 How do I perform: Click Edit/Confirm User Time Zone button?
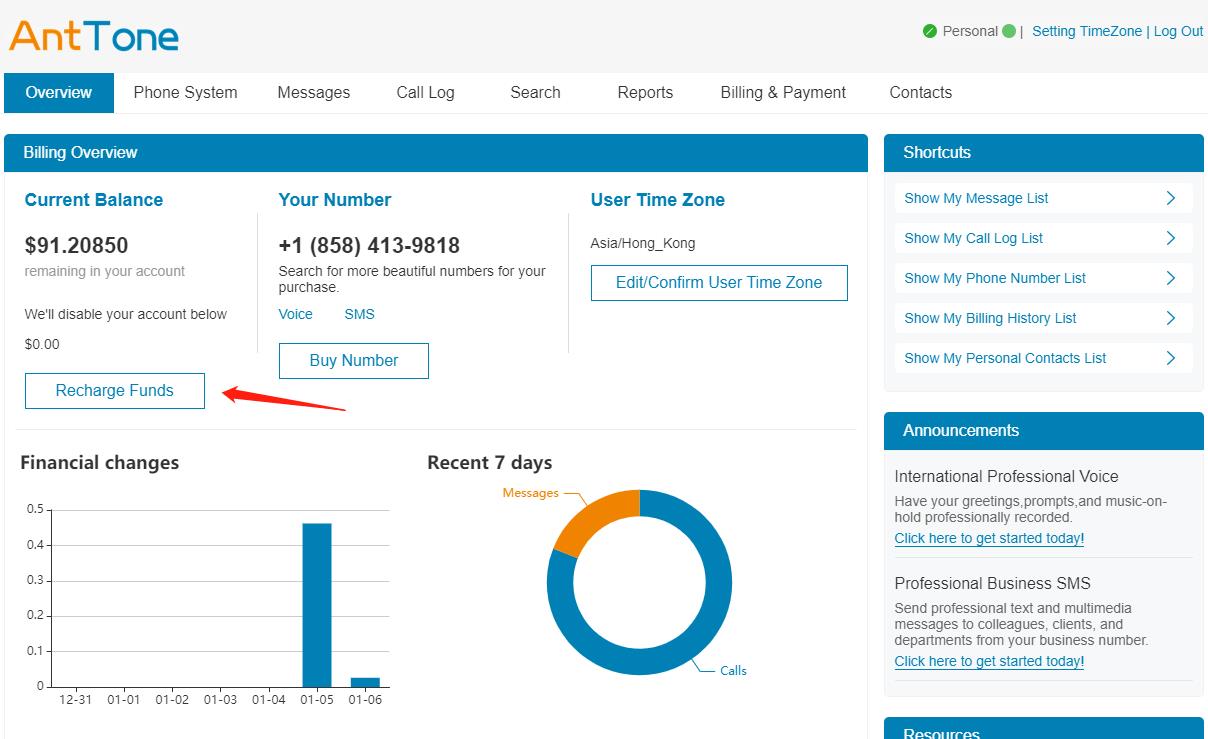click(x=719, y=283)
